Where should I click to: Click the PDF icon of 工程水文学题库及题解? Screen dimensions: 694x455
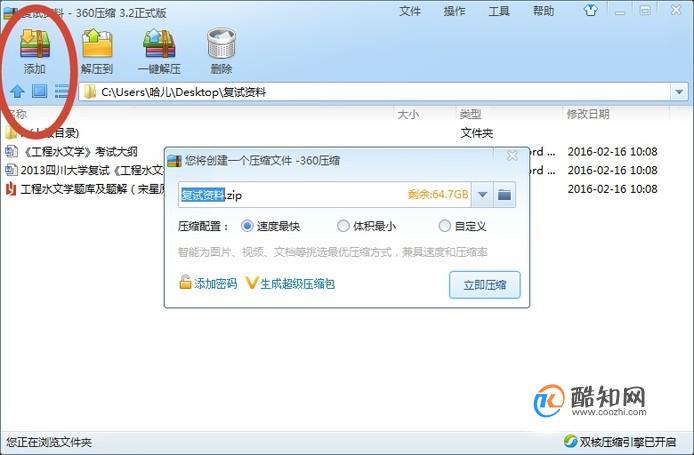coord(11,189)
